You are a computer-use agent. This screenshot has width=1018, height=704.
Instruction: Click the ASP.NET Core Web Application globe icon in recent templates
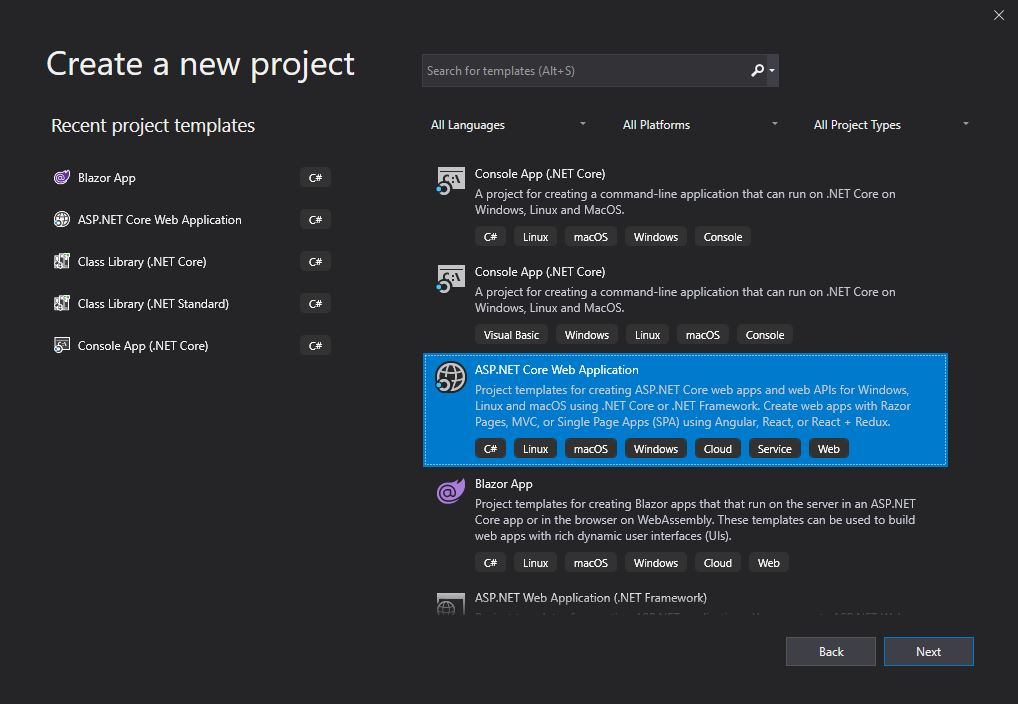click(62, 220)
